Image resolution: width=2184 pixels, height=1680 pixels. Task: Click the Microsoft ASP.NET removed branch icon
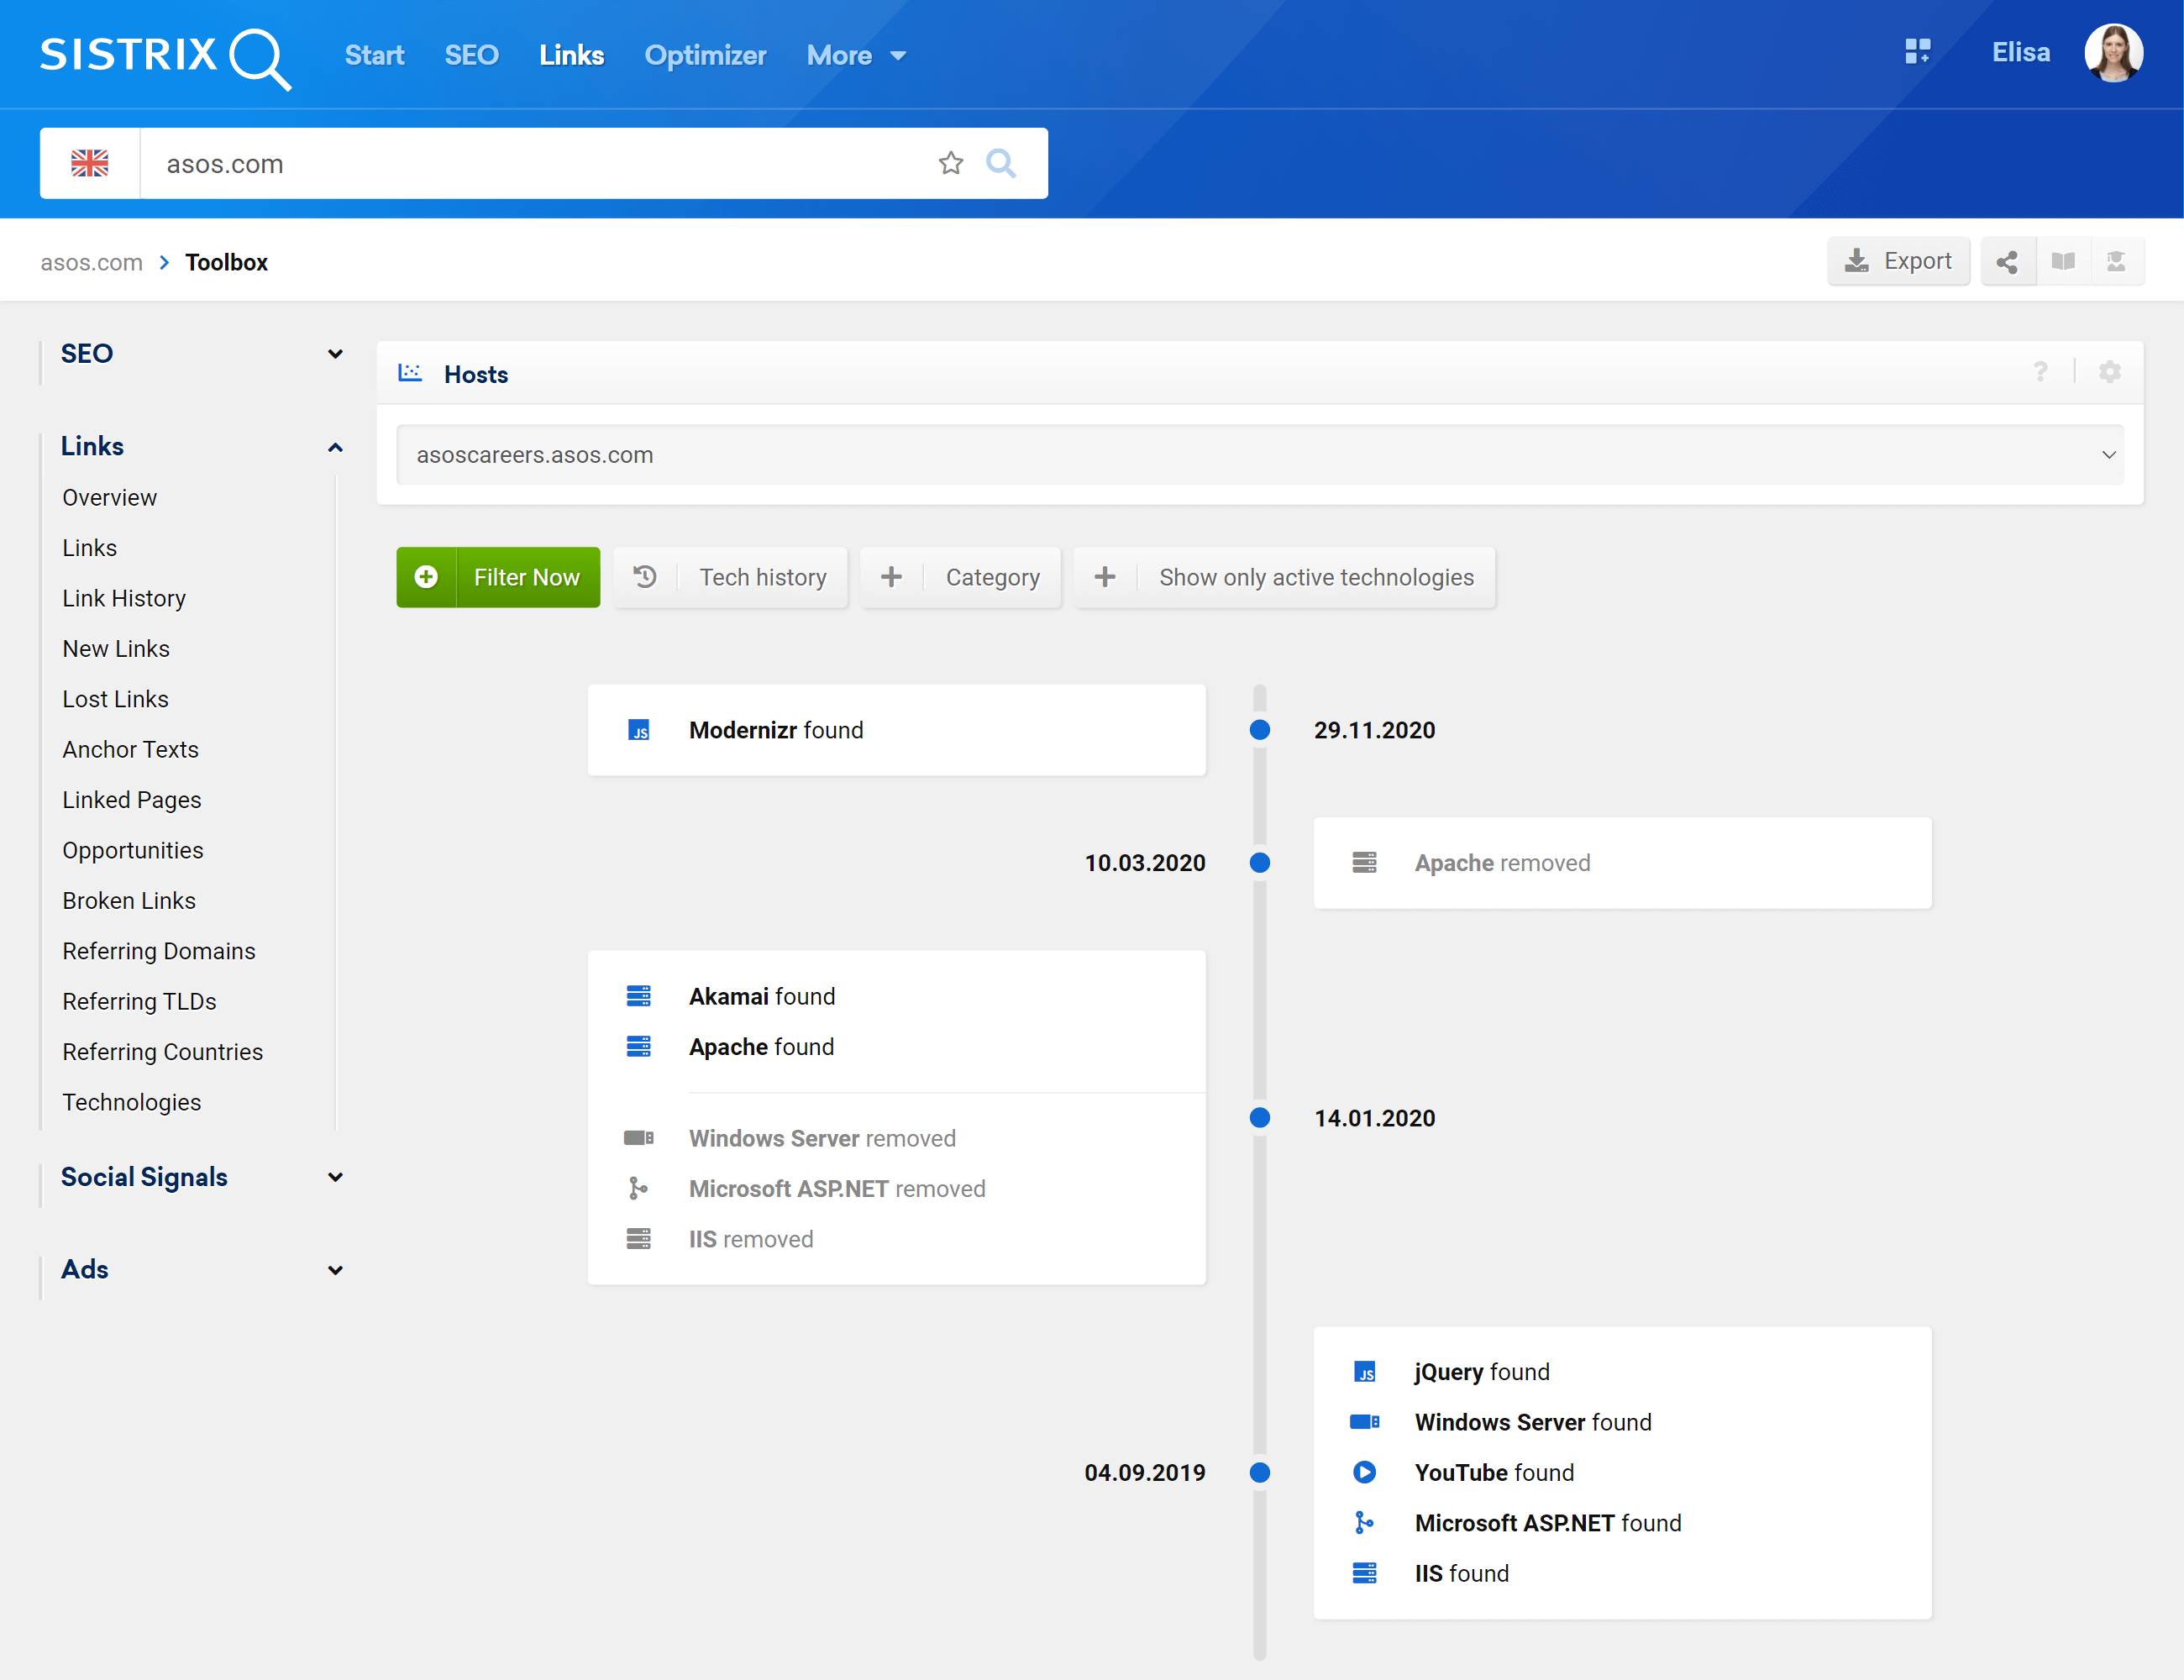tap(638, 1188)
